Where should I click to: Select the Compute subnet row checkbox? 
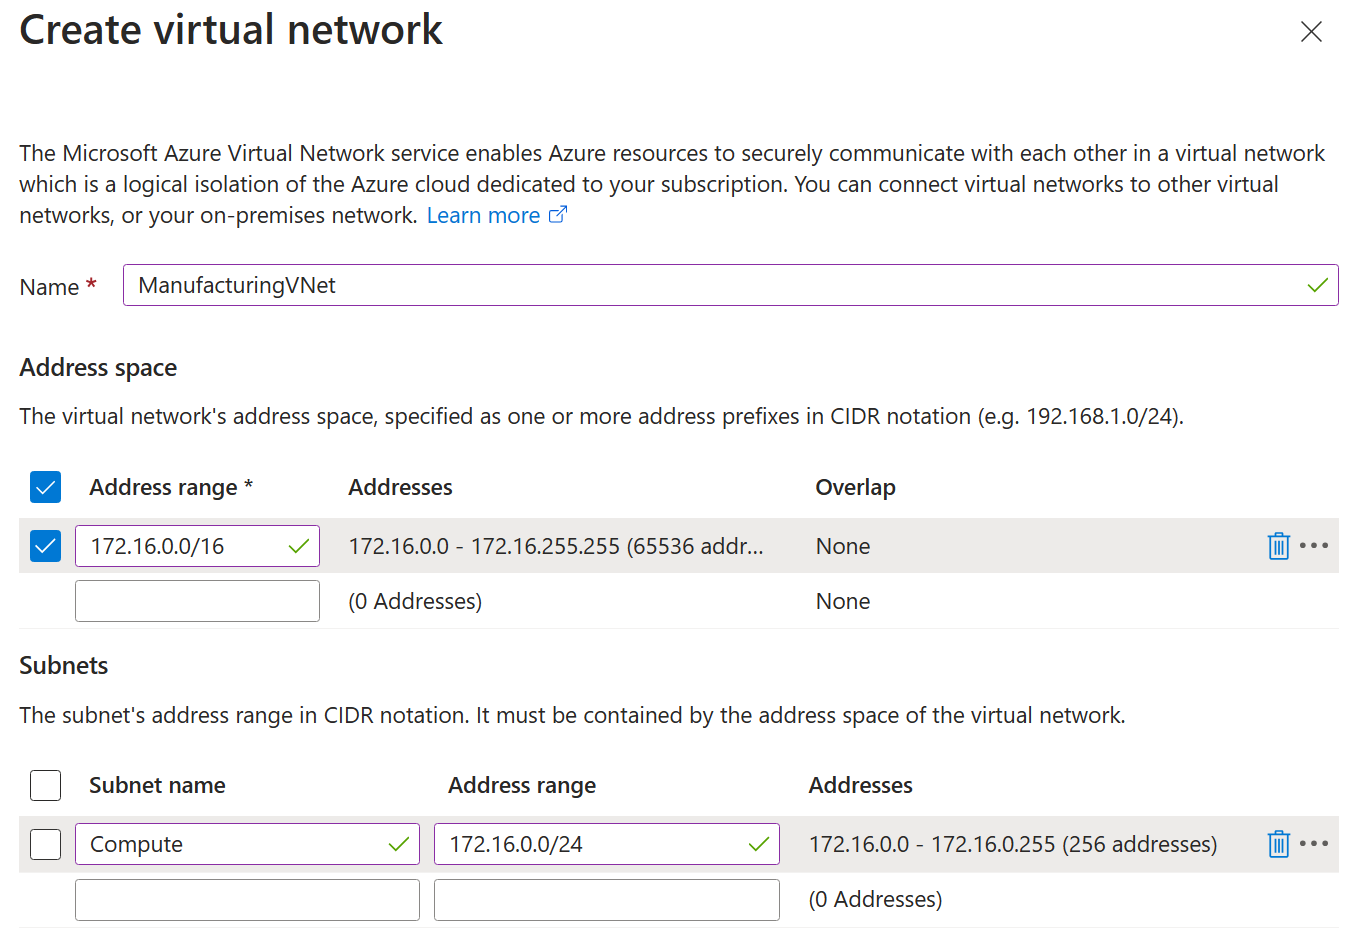45,844
